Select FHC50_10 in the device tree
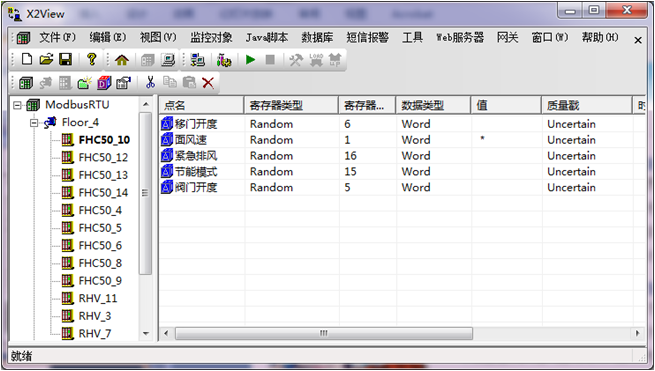Image resolution: width=655 pixels, height=371 pixels. 104,140
